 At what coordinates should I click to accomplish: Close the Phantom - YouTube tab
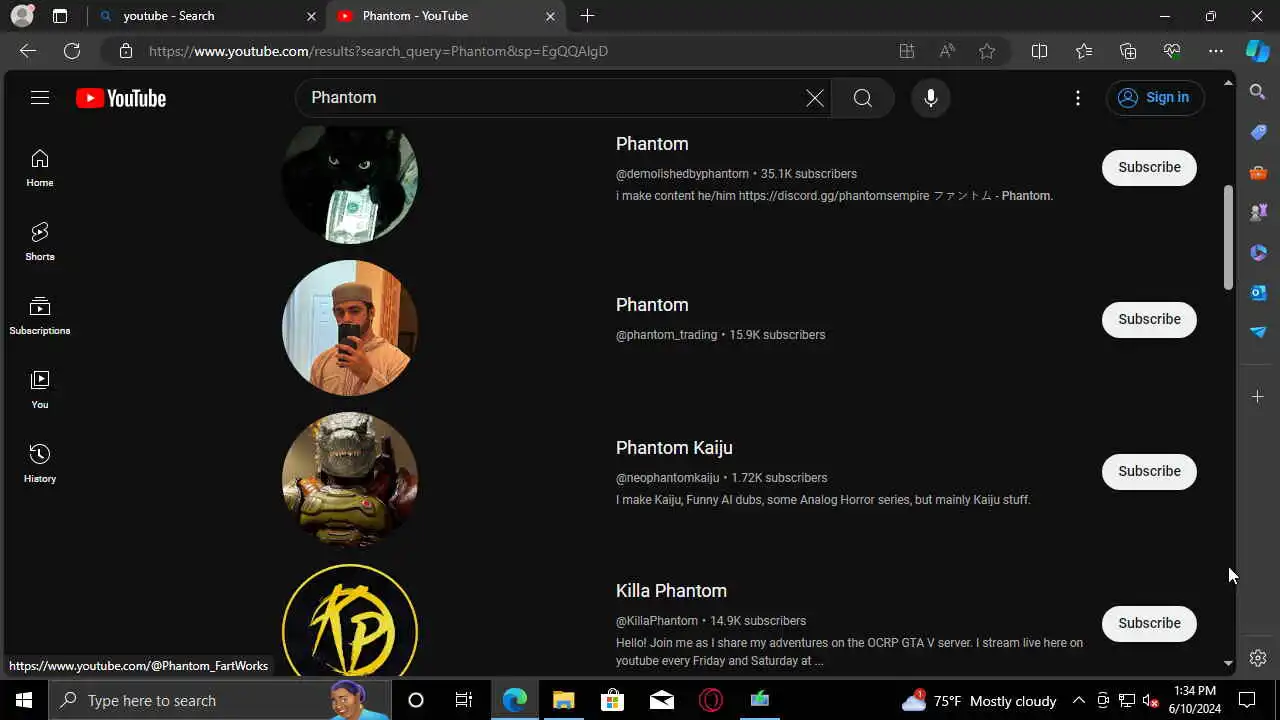pyautogui.click(x=550, y=16)
